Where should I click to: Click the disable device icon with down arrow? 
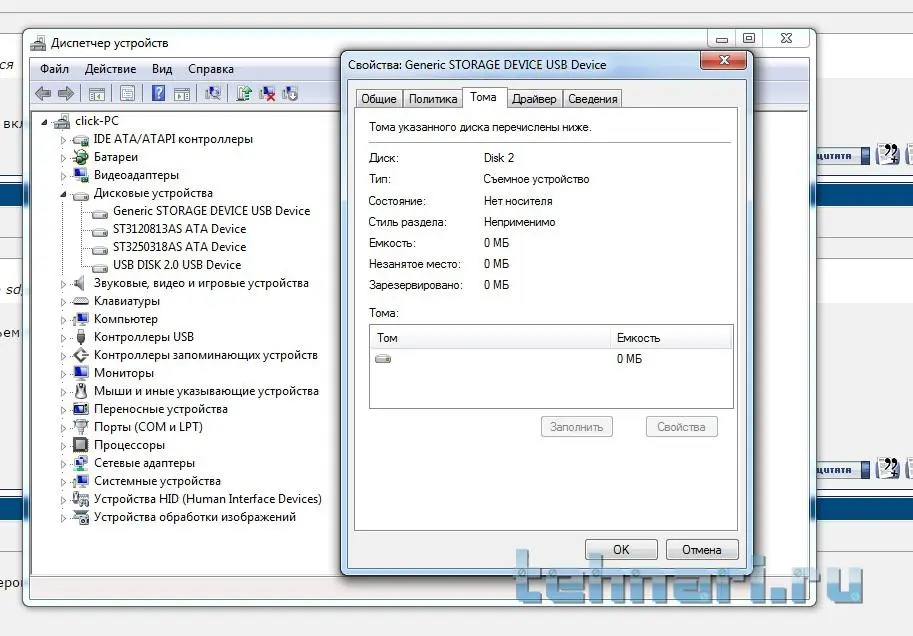coord(290,93)
